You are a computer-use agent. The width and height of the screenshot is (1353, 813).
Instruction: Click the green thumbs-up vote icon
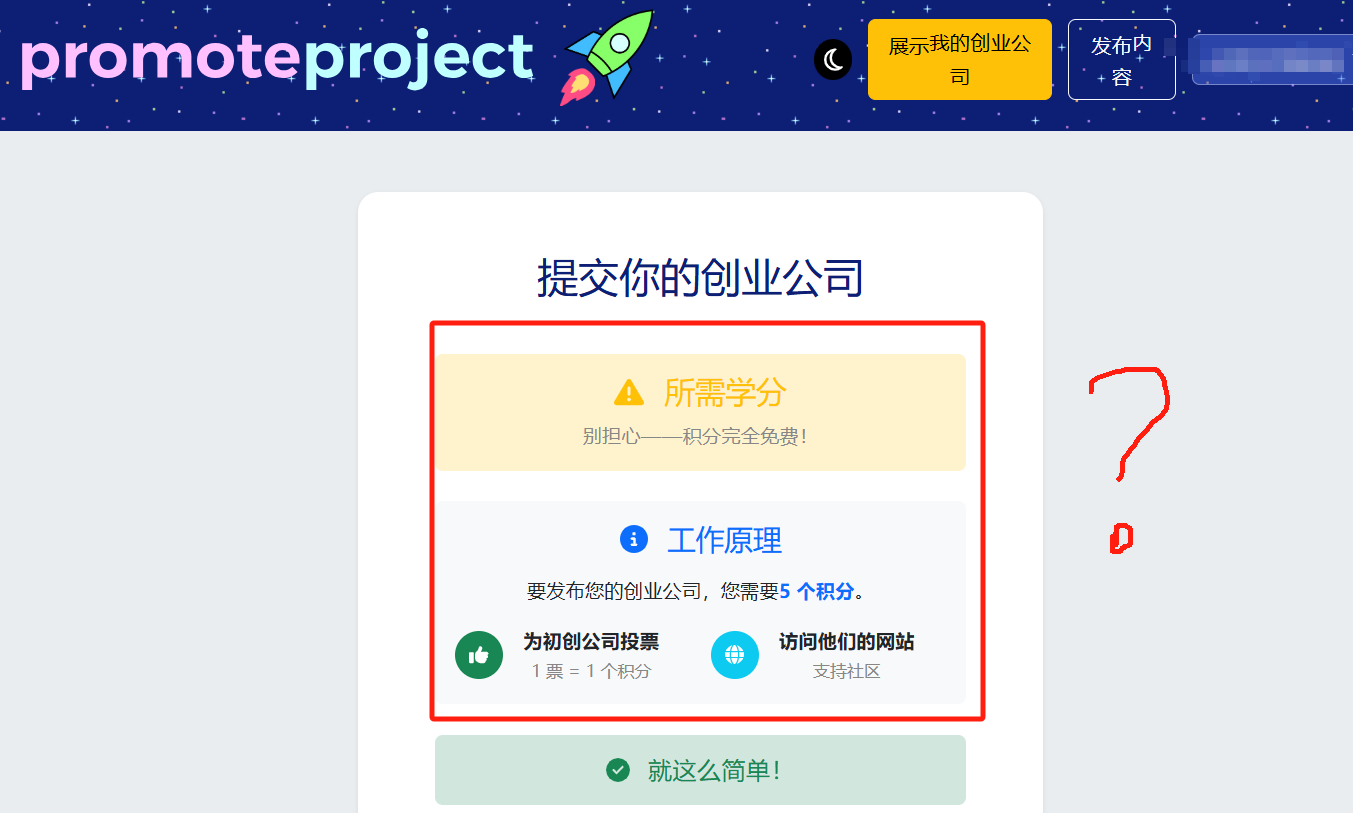coord(479,655)
